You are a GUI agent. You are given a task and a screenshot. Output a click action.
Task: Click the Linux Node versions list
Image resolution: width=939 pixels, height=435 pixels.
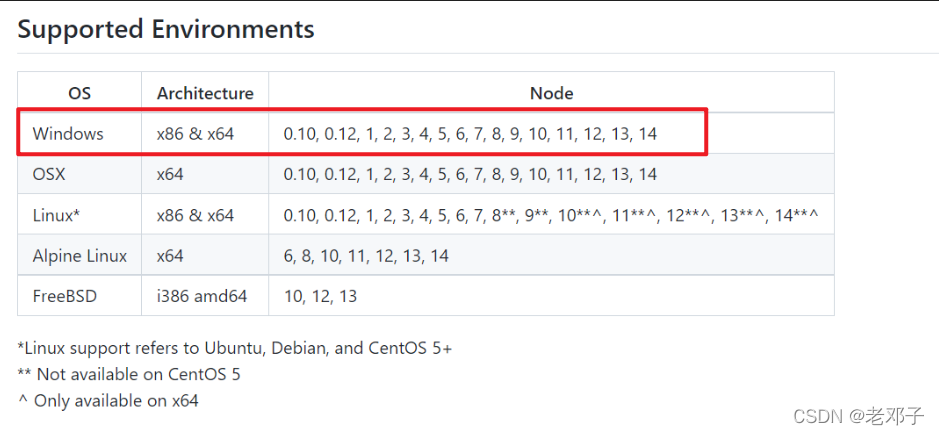(x=550, y=215)
